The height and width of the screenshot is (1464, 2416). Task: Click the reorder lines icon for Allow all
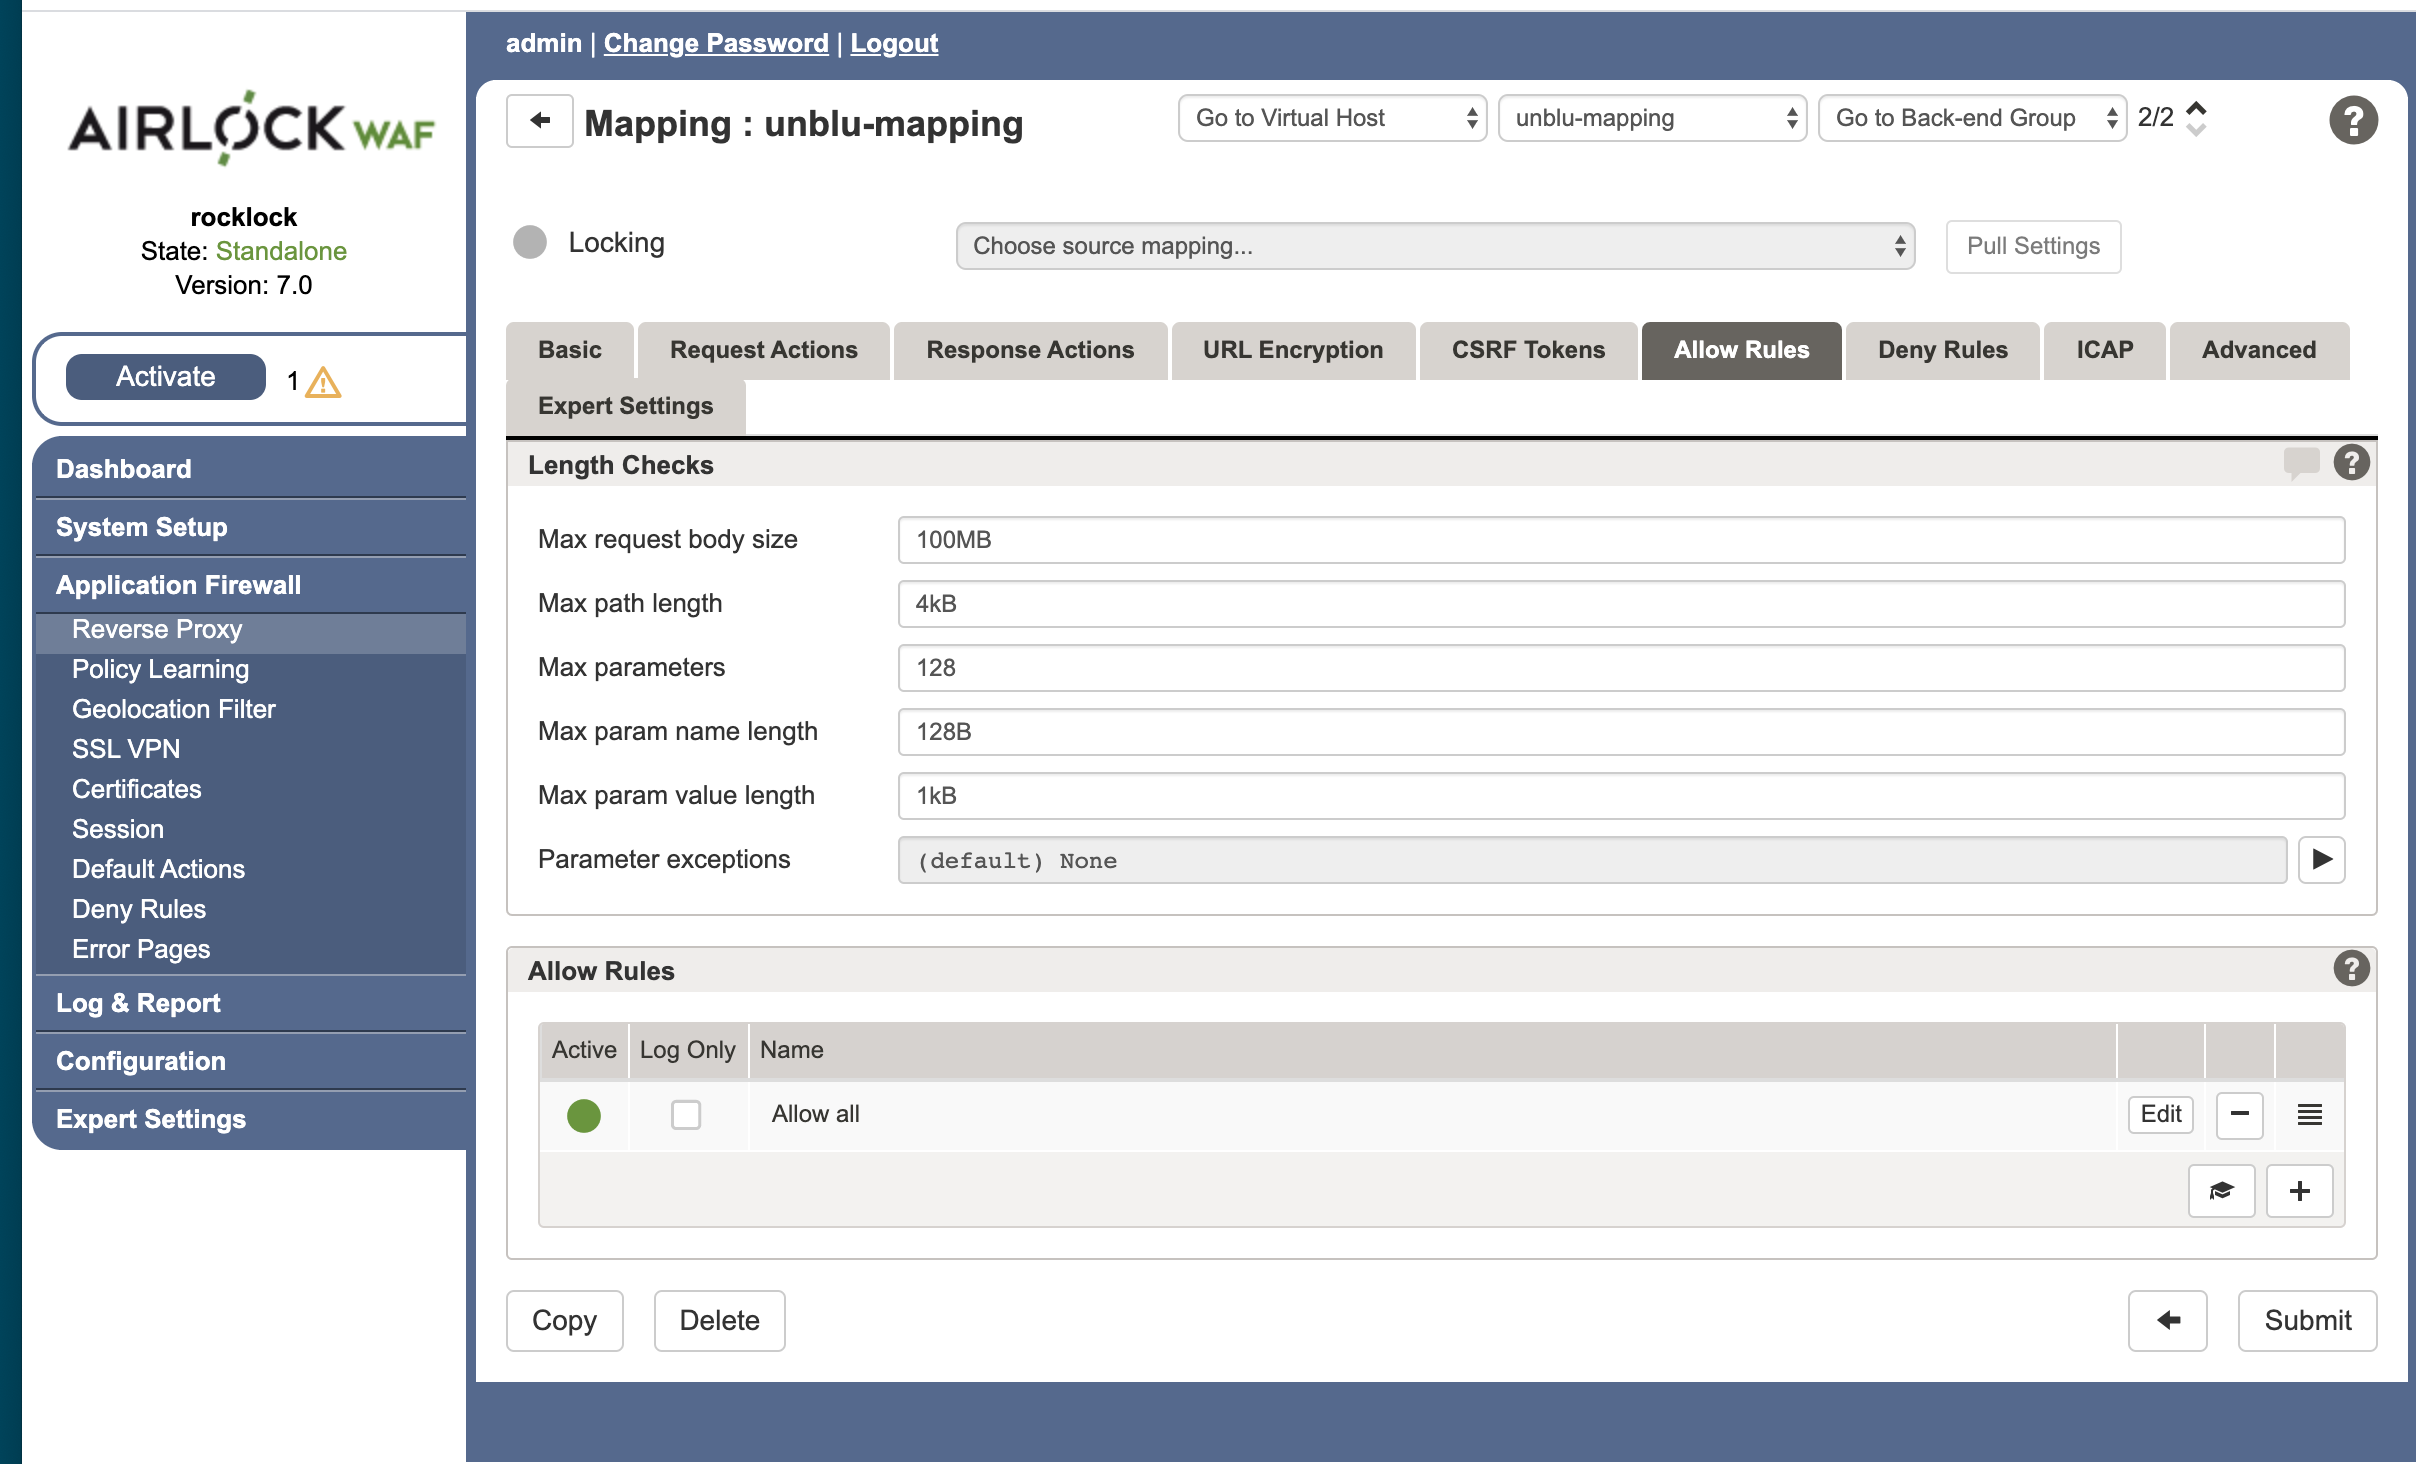[x=2307, y=1114]
